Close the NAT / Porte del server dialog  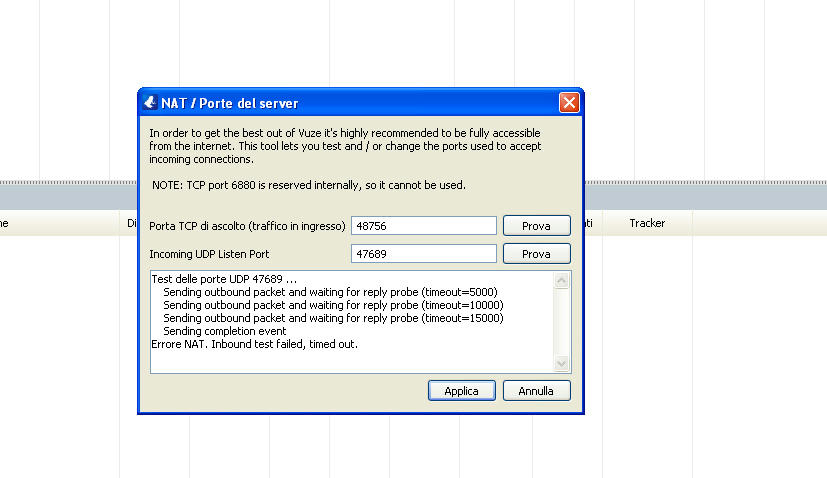pos(569,103)
